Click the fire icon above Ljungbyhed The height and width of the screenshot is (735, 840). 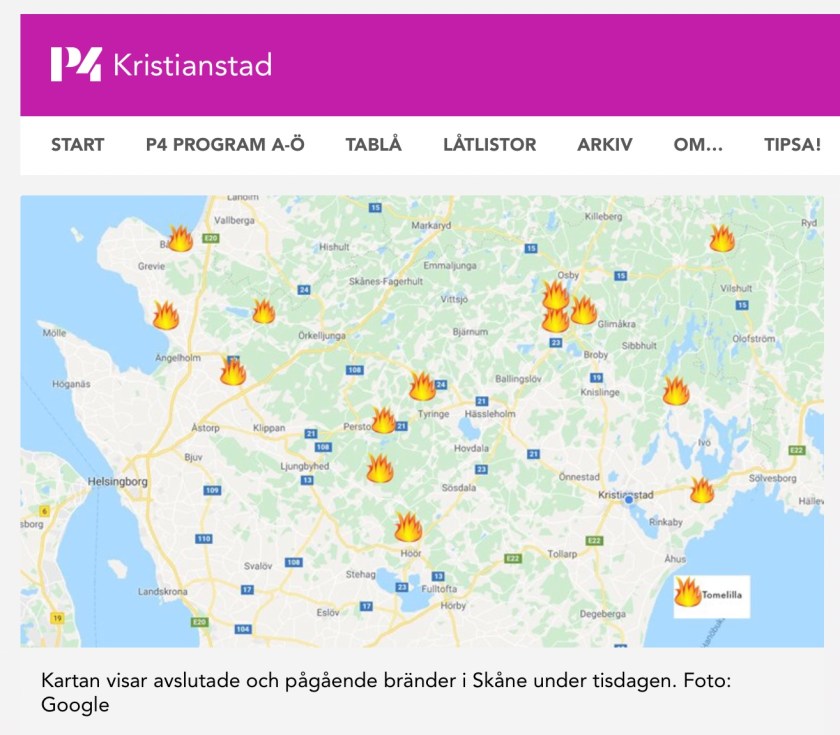click(x=380, y=468)
